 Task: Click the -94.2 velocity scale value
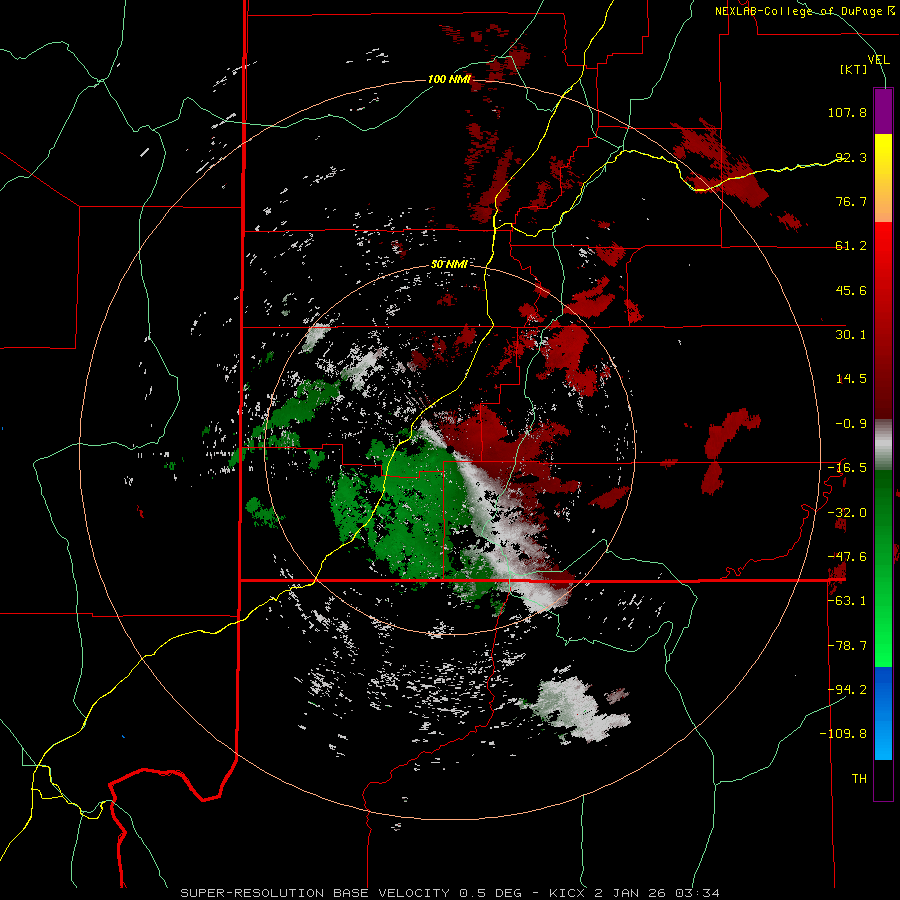coord(847,690)
